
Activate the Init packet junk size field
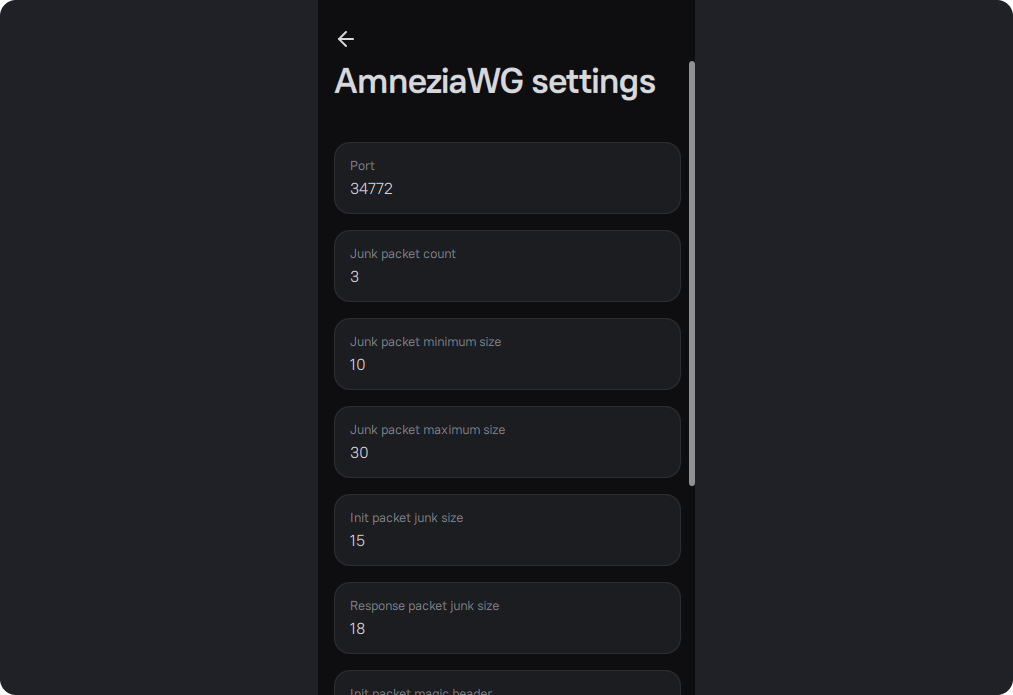point(507,530)
